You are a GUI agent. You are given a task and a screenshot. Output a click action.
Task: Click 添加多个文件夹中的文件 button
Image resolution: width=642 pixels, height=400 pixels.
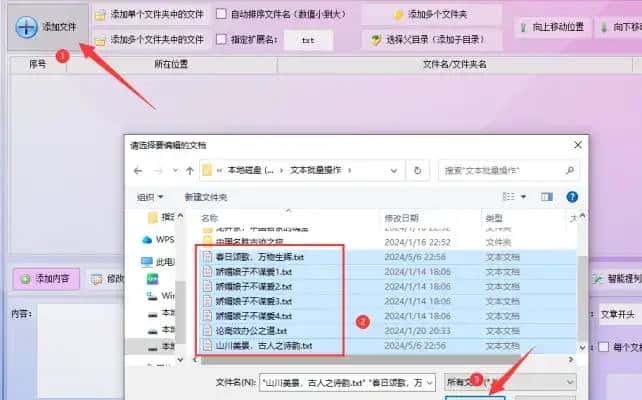coord(150,40)
